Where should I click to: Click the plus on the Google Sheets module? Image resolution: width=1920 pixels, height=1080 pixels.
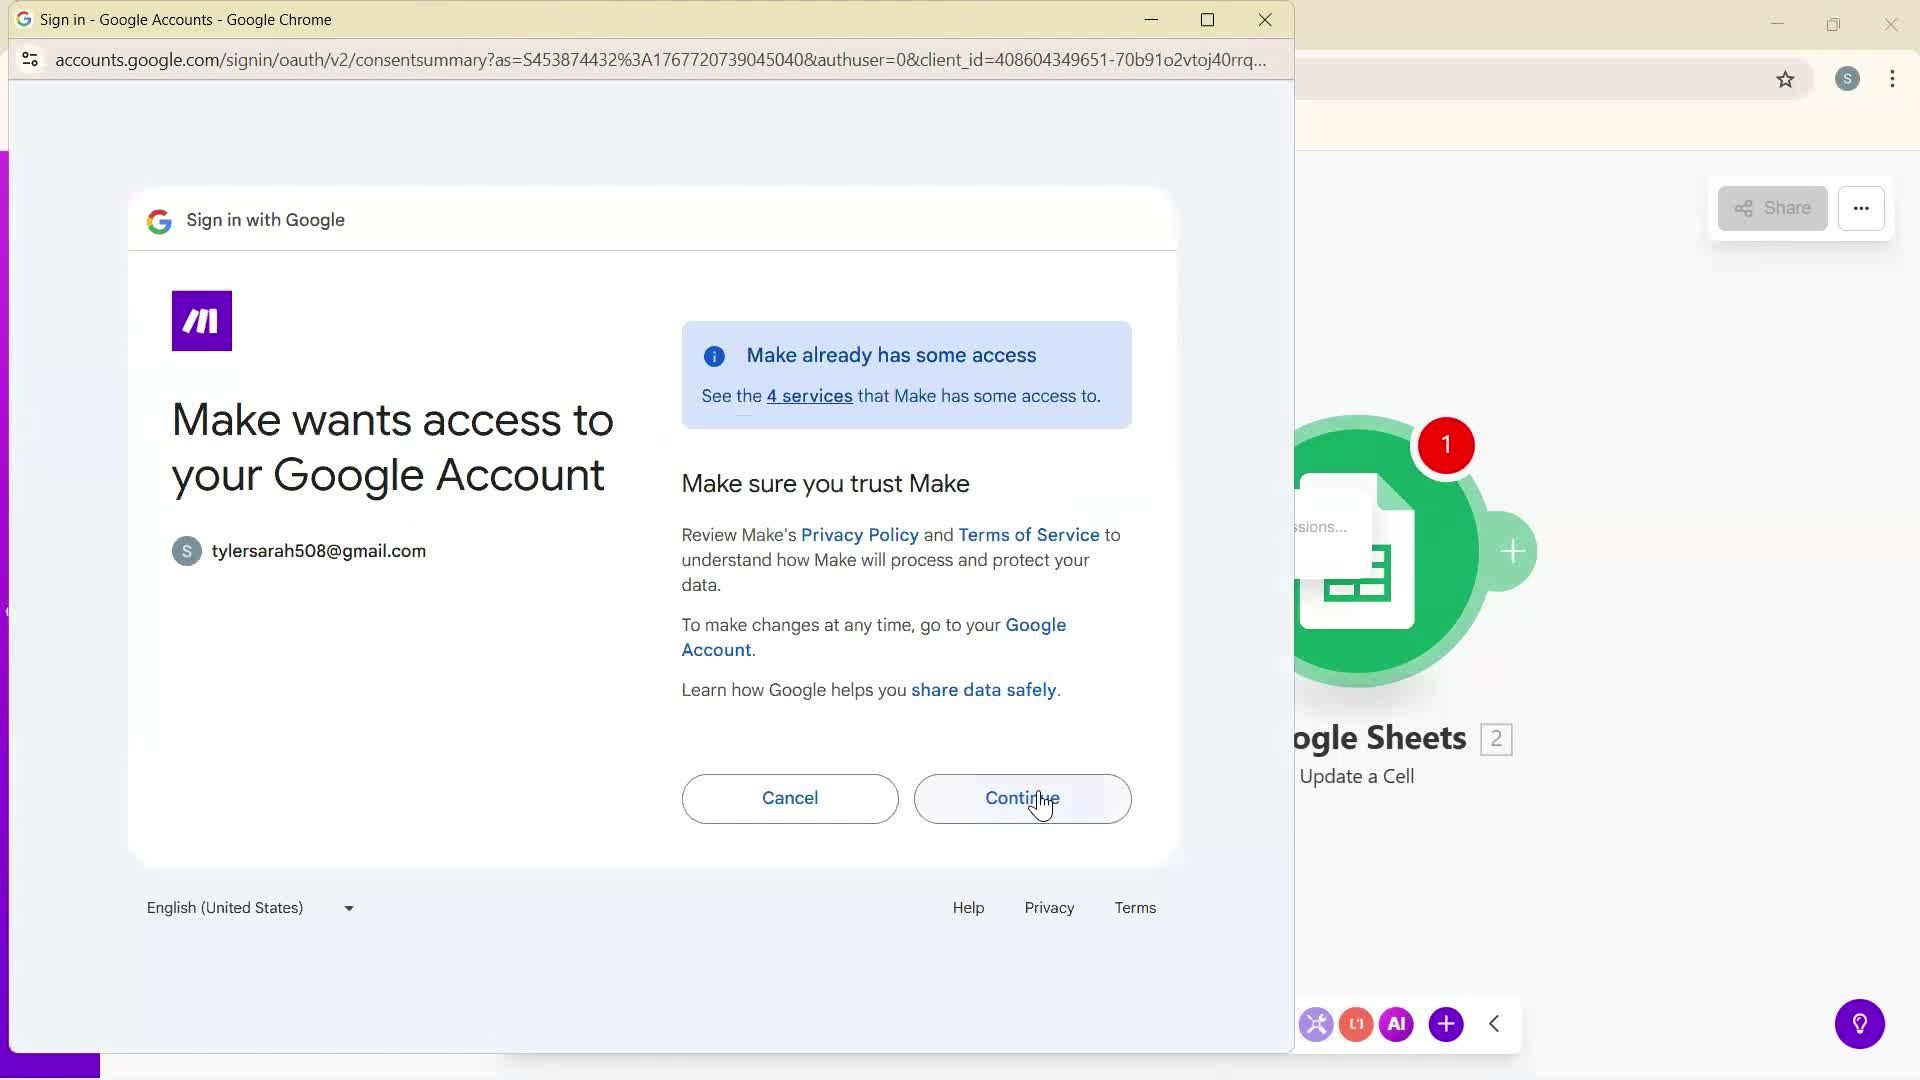click(1513, 551)
